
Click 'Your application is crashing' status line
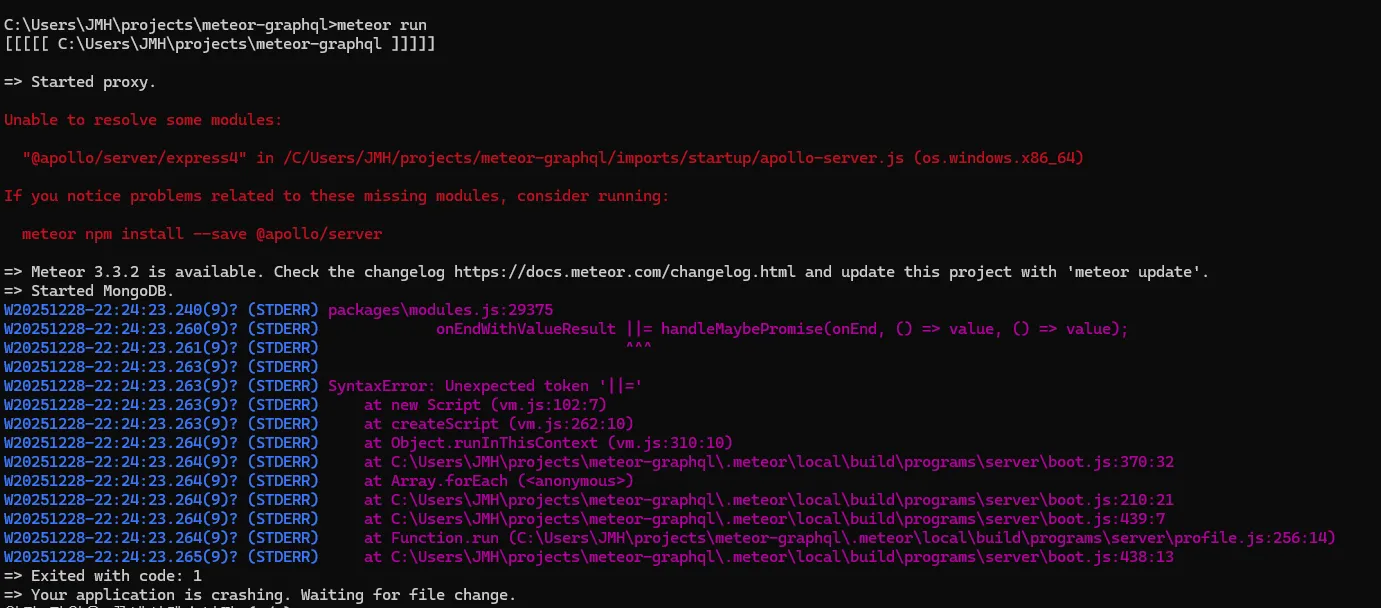tap(260, 595)
